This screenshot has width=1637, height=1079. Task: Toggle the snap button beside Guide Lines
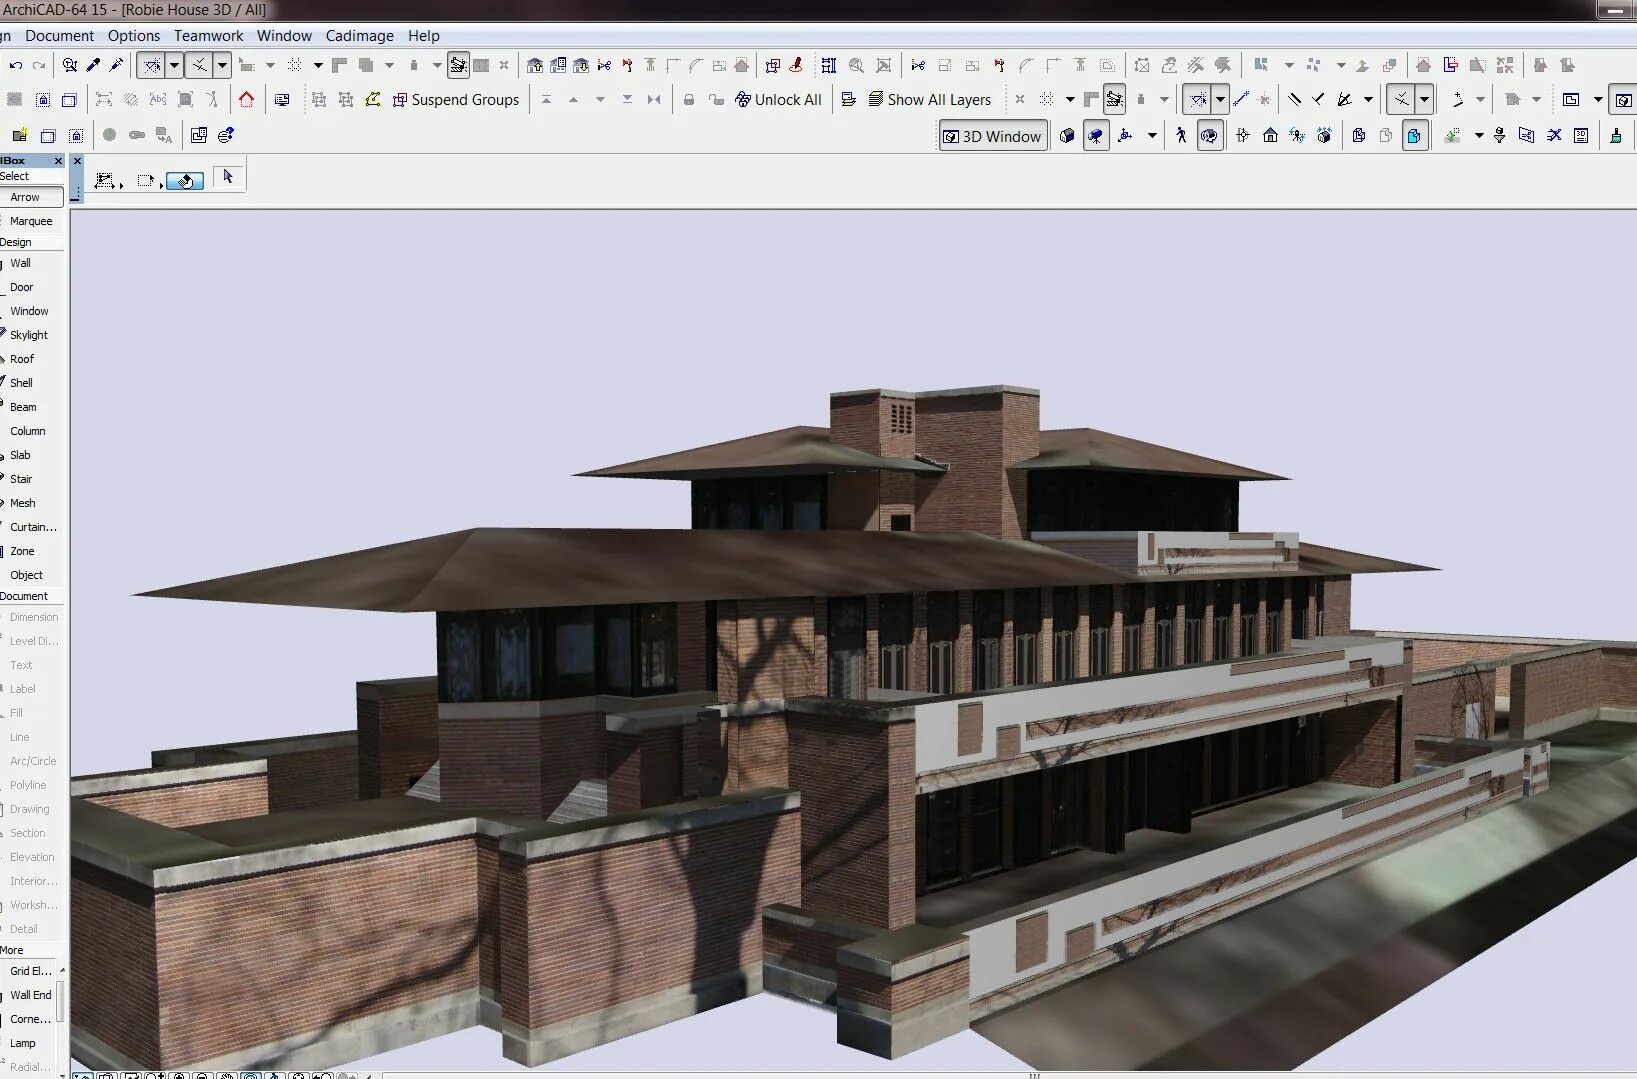[x=199, y=65]
